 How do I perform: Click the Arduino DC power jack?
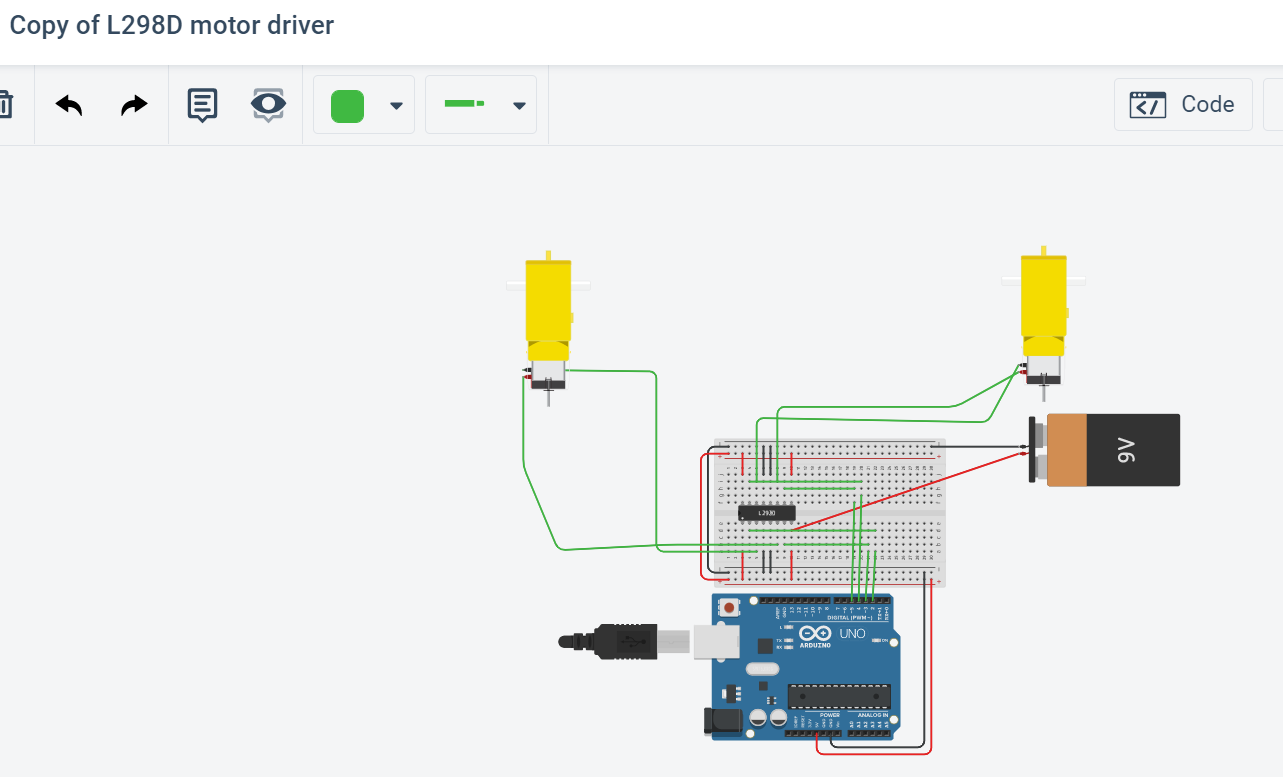(x=721, y=719)
